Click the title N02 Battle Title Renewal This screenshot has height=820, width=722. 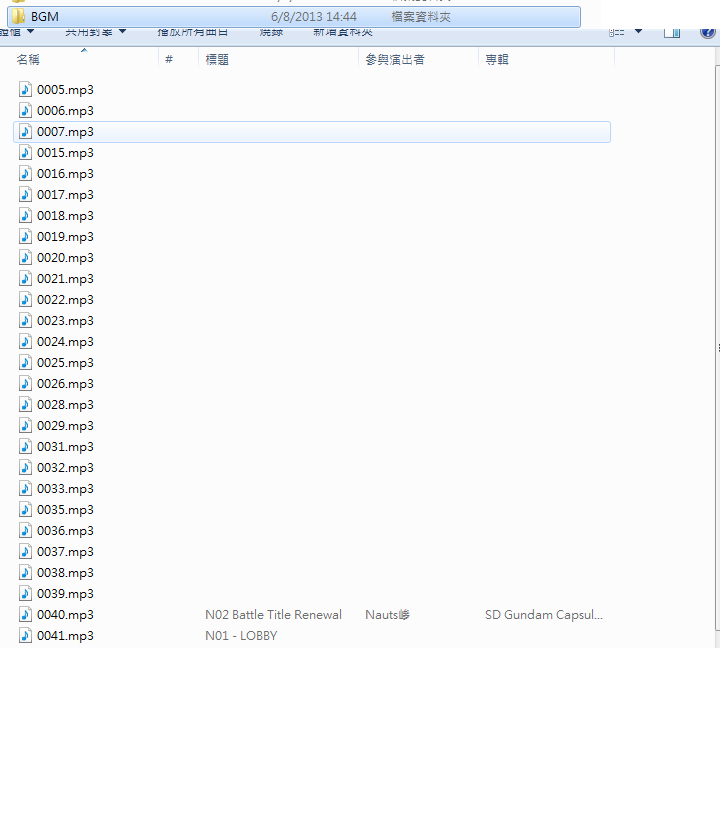273,615
